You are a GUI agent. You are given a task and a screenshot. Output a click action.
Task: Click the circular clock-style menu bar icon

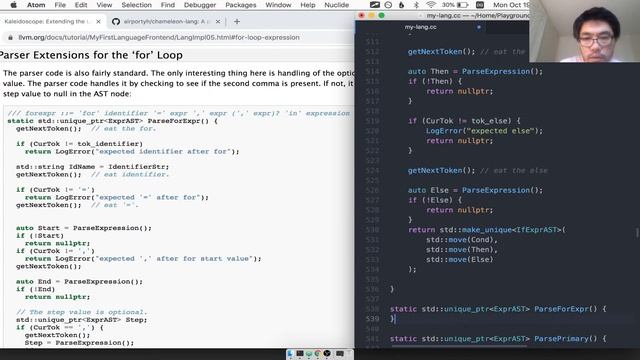(x=388, y=5)
